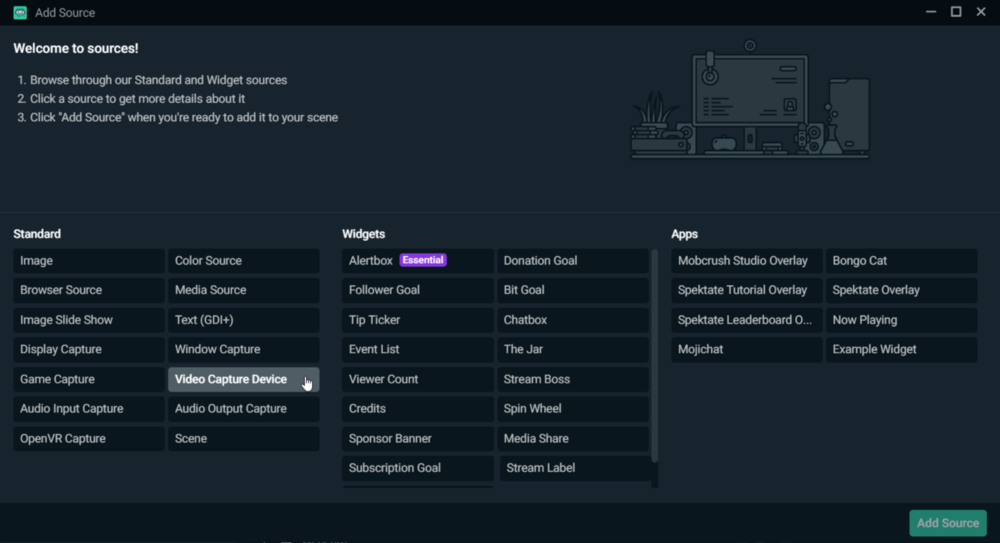This screenshot has width=1000, height=543.
Task: Select the Stream Boss widget
Action: 573,379
